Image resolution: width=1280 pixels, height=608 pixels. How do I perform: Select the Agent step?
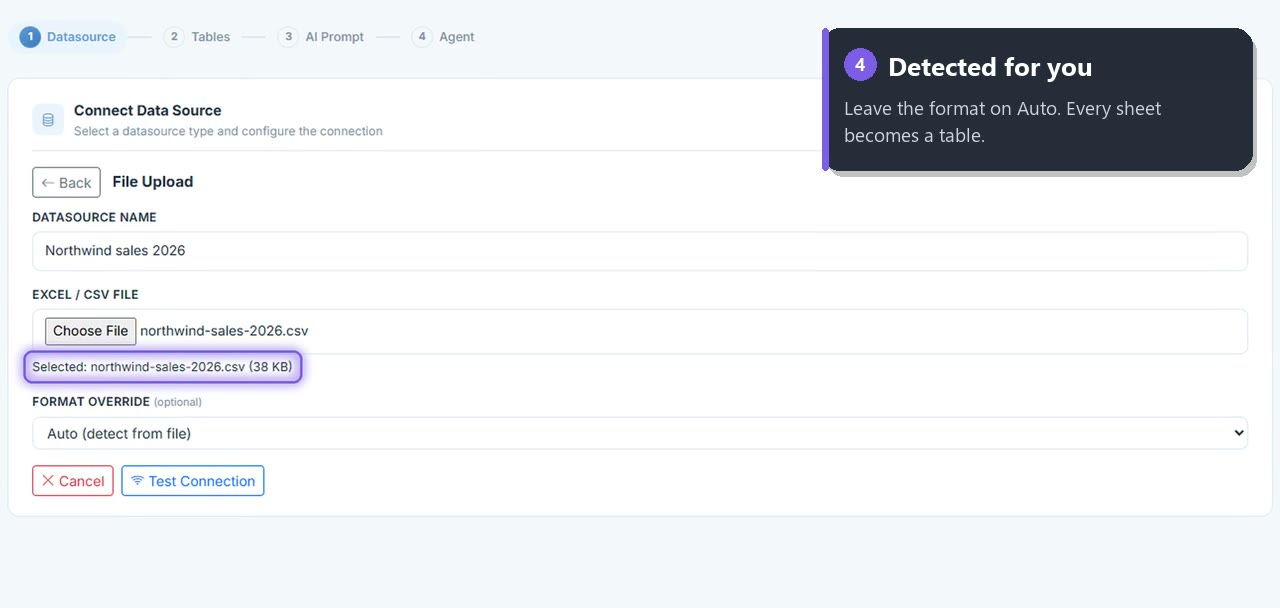tap(443, 37)
